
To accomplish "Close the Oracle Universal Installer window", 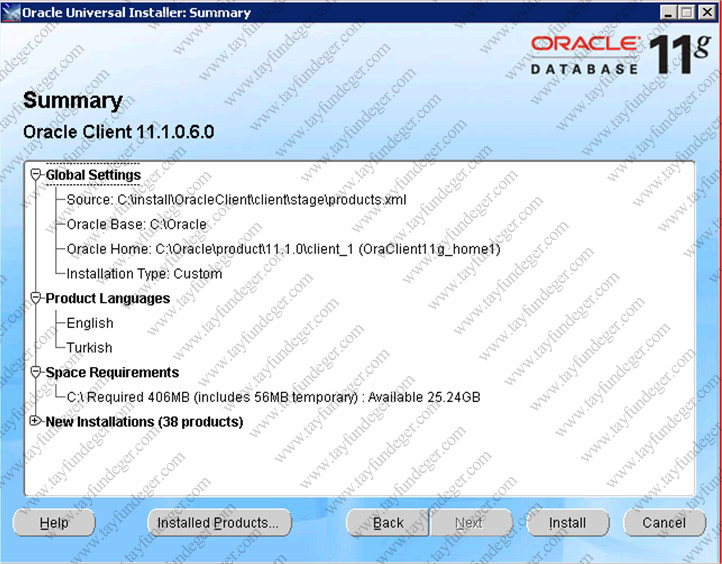I will click(708, 12).
